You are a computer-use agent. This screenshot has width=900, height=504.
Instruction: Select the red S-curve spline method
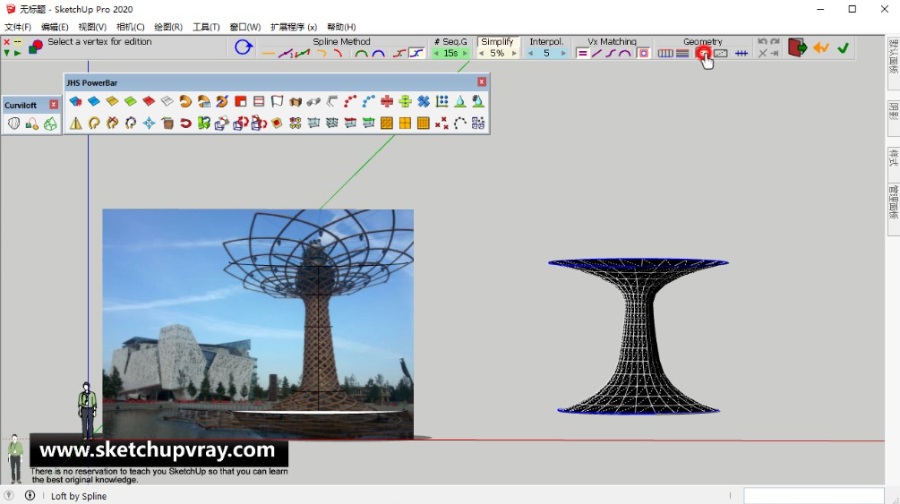coord(399,53)
